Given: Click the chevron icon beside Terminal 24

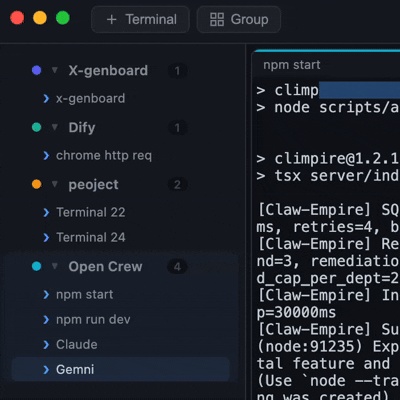Looking at the screenshot, I should 46,237.
